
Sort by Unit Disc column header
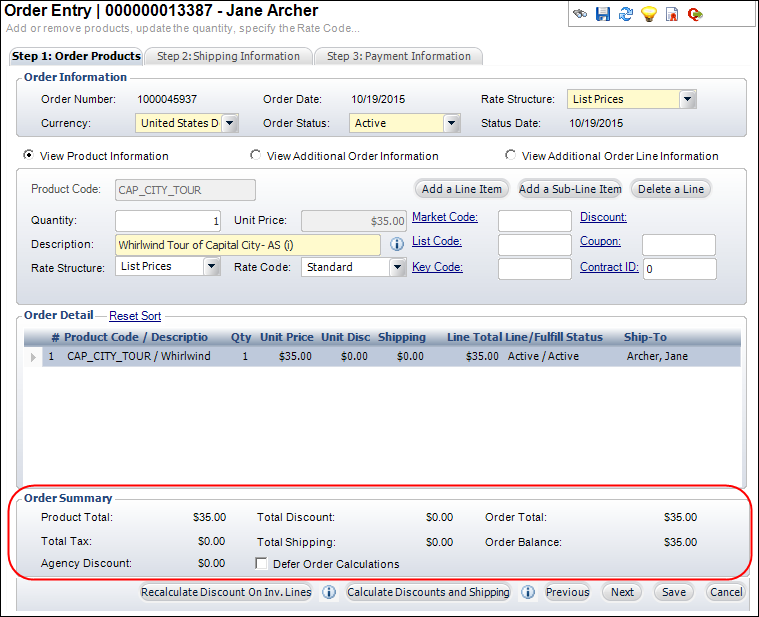(346, 337)
